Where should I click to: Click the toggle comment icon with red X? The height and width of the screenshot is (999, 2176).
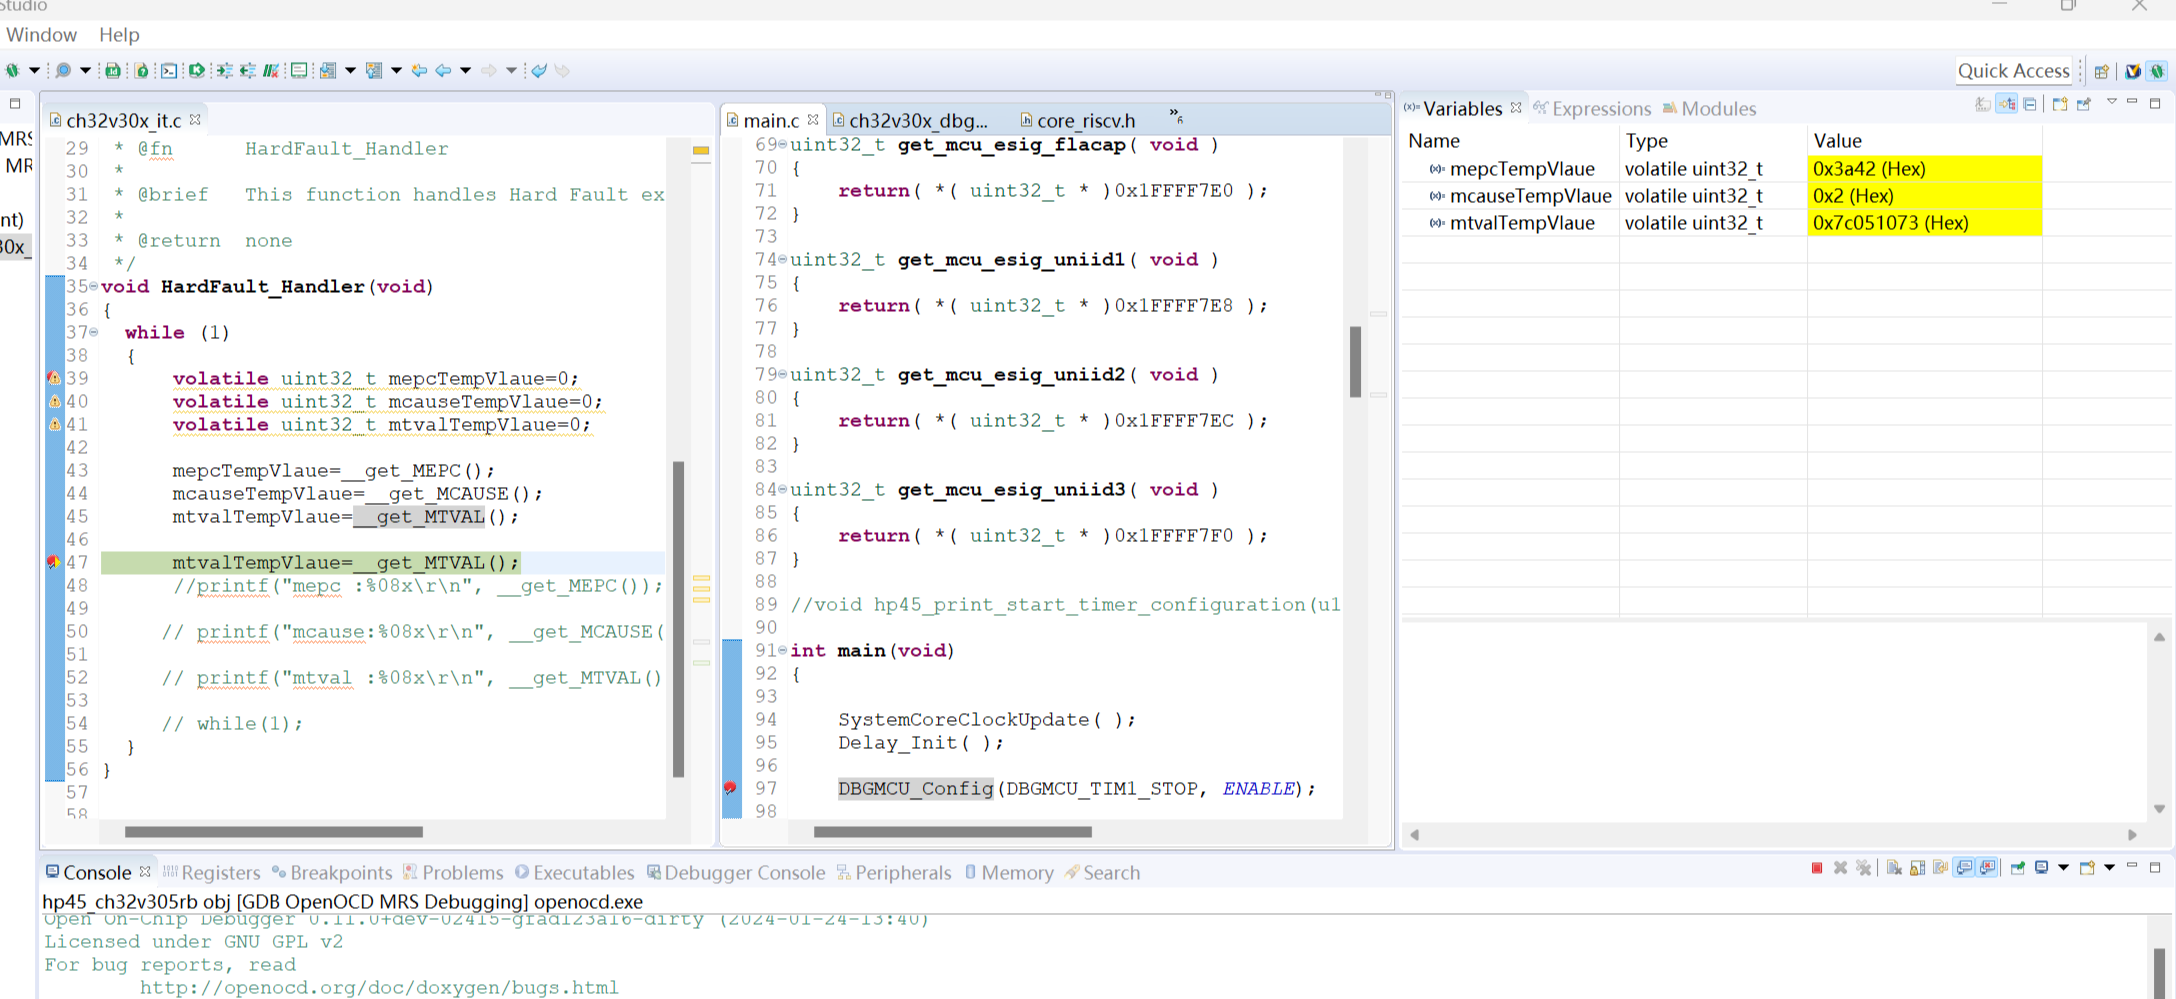click(271, 70)
